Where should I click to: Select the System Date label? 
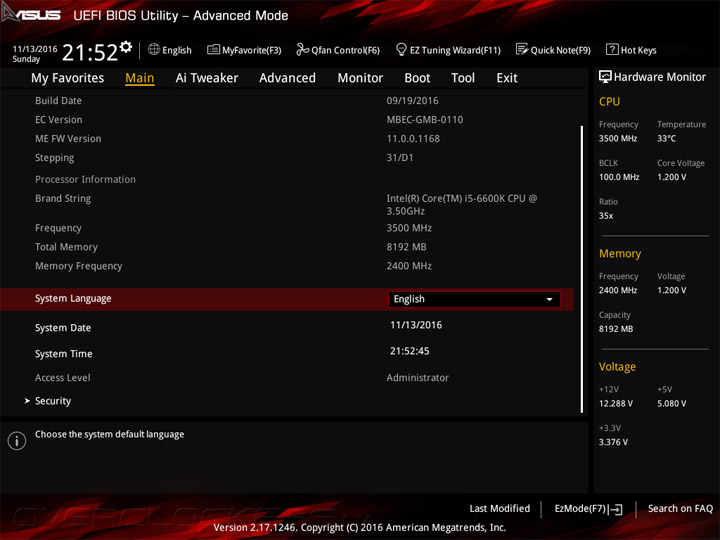click(63, 328)
